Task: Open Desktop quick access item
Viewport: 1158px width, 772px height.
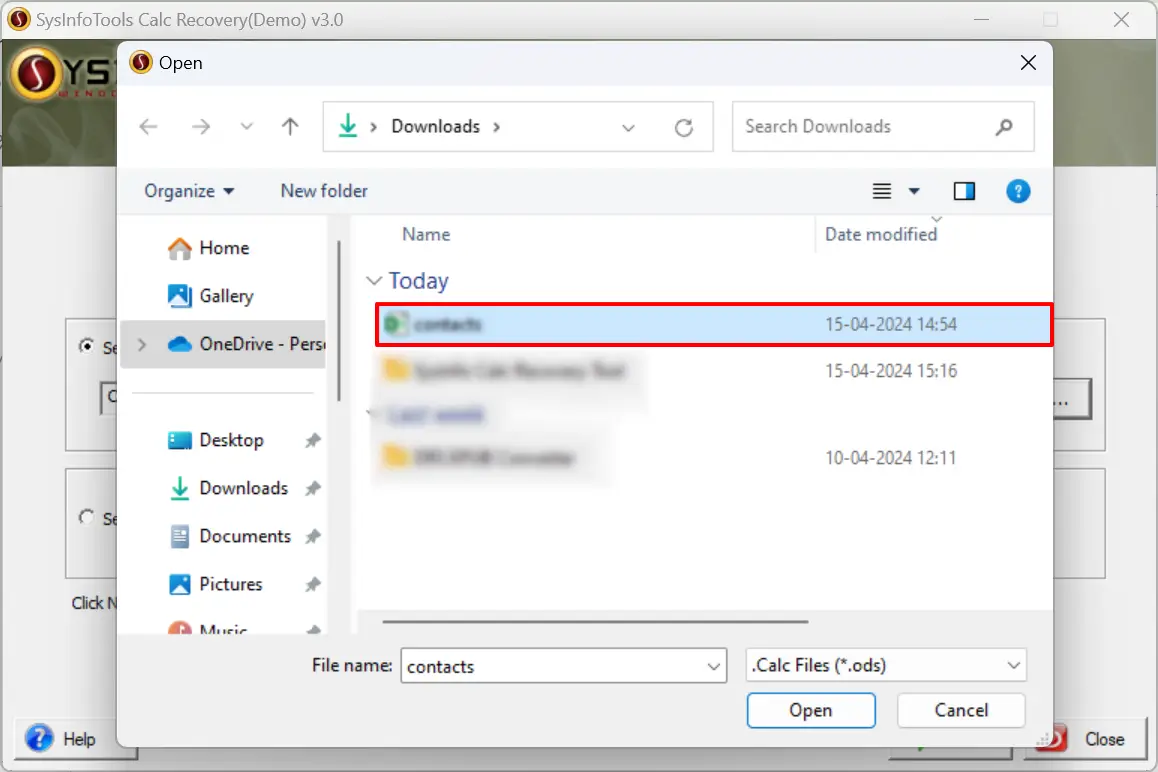Action: [231, 440]
